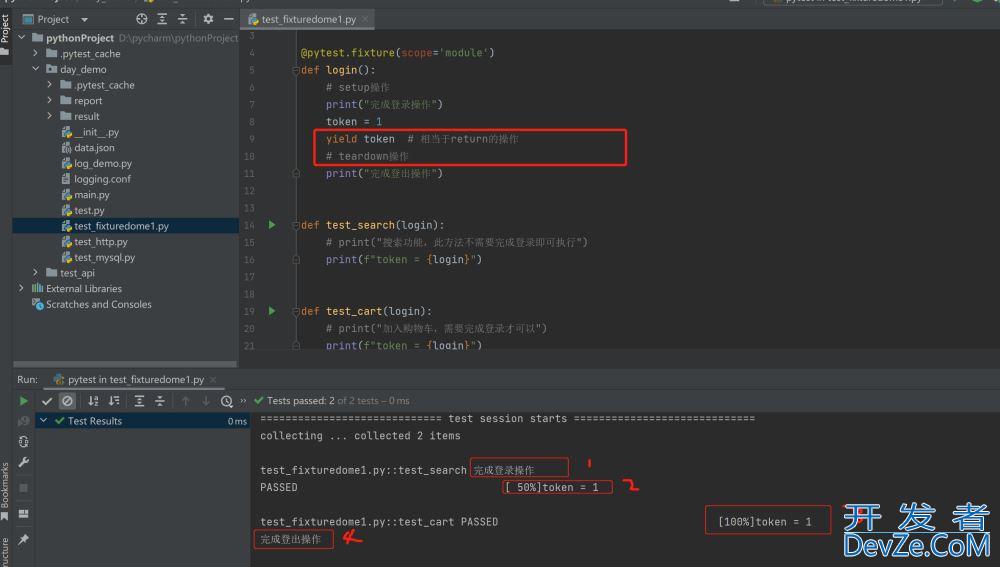Run test_cart from gutter arrow
The width and height of the screenshot is (1000, 567).
point(272,311)
